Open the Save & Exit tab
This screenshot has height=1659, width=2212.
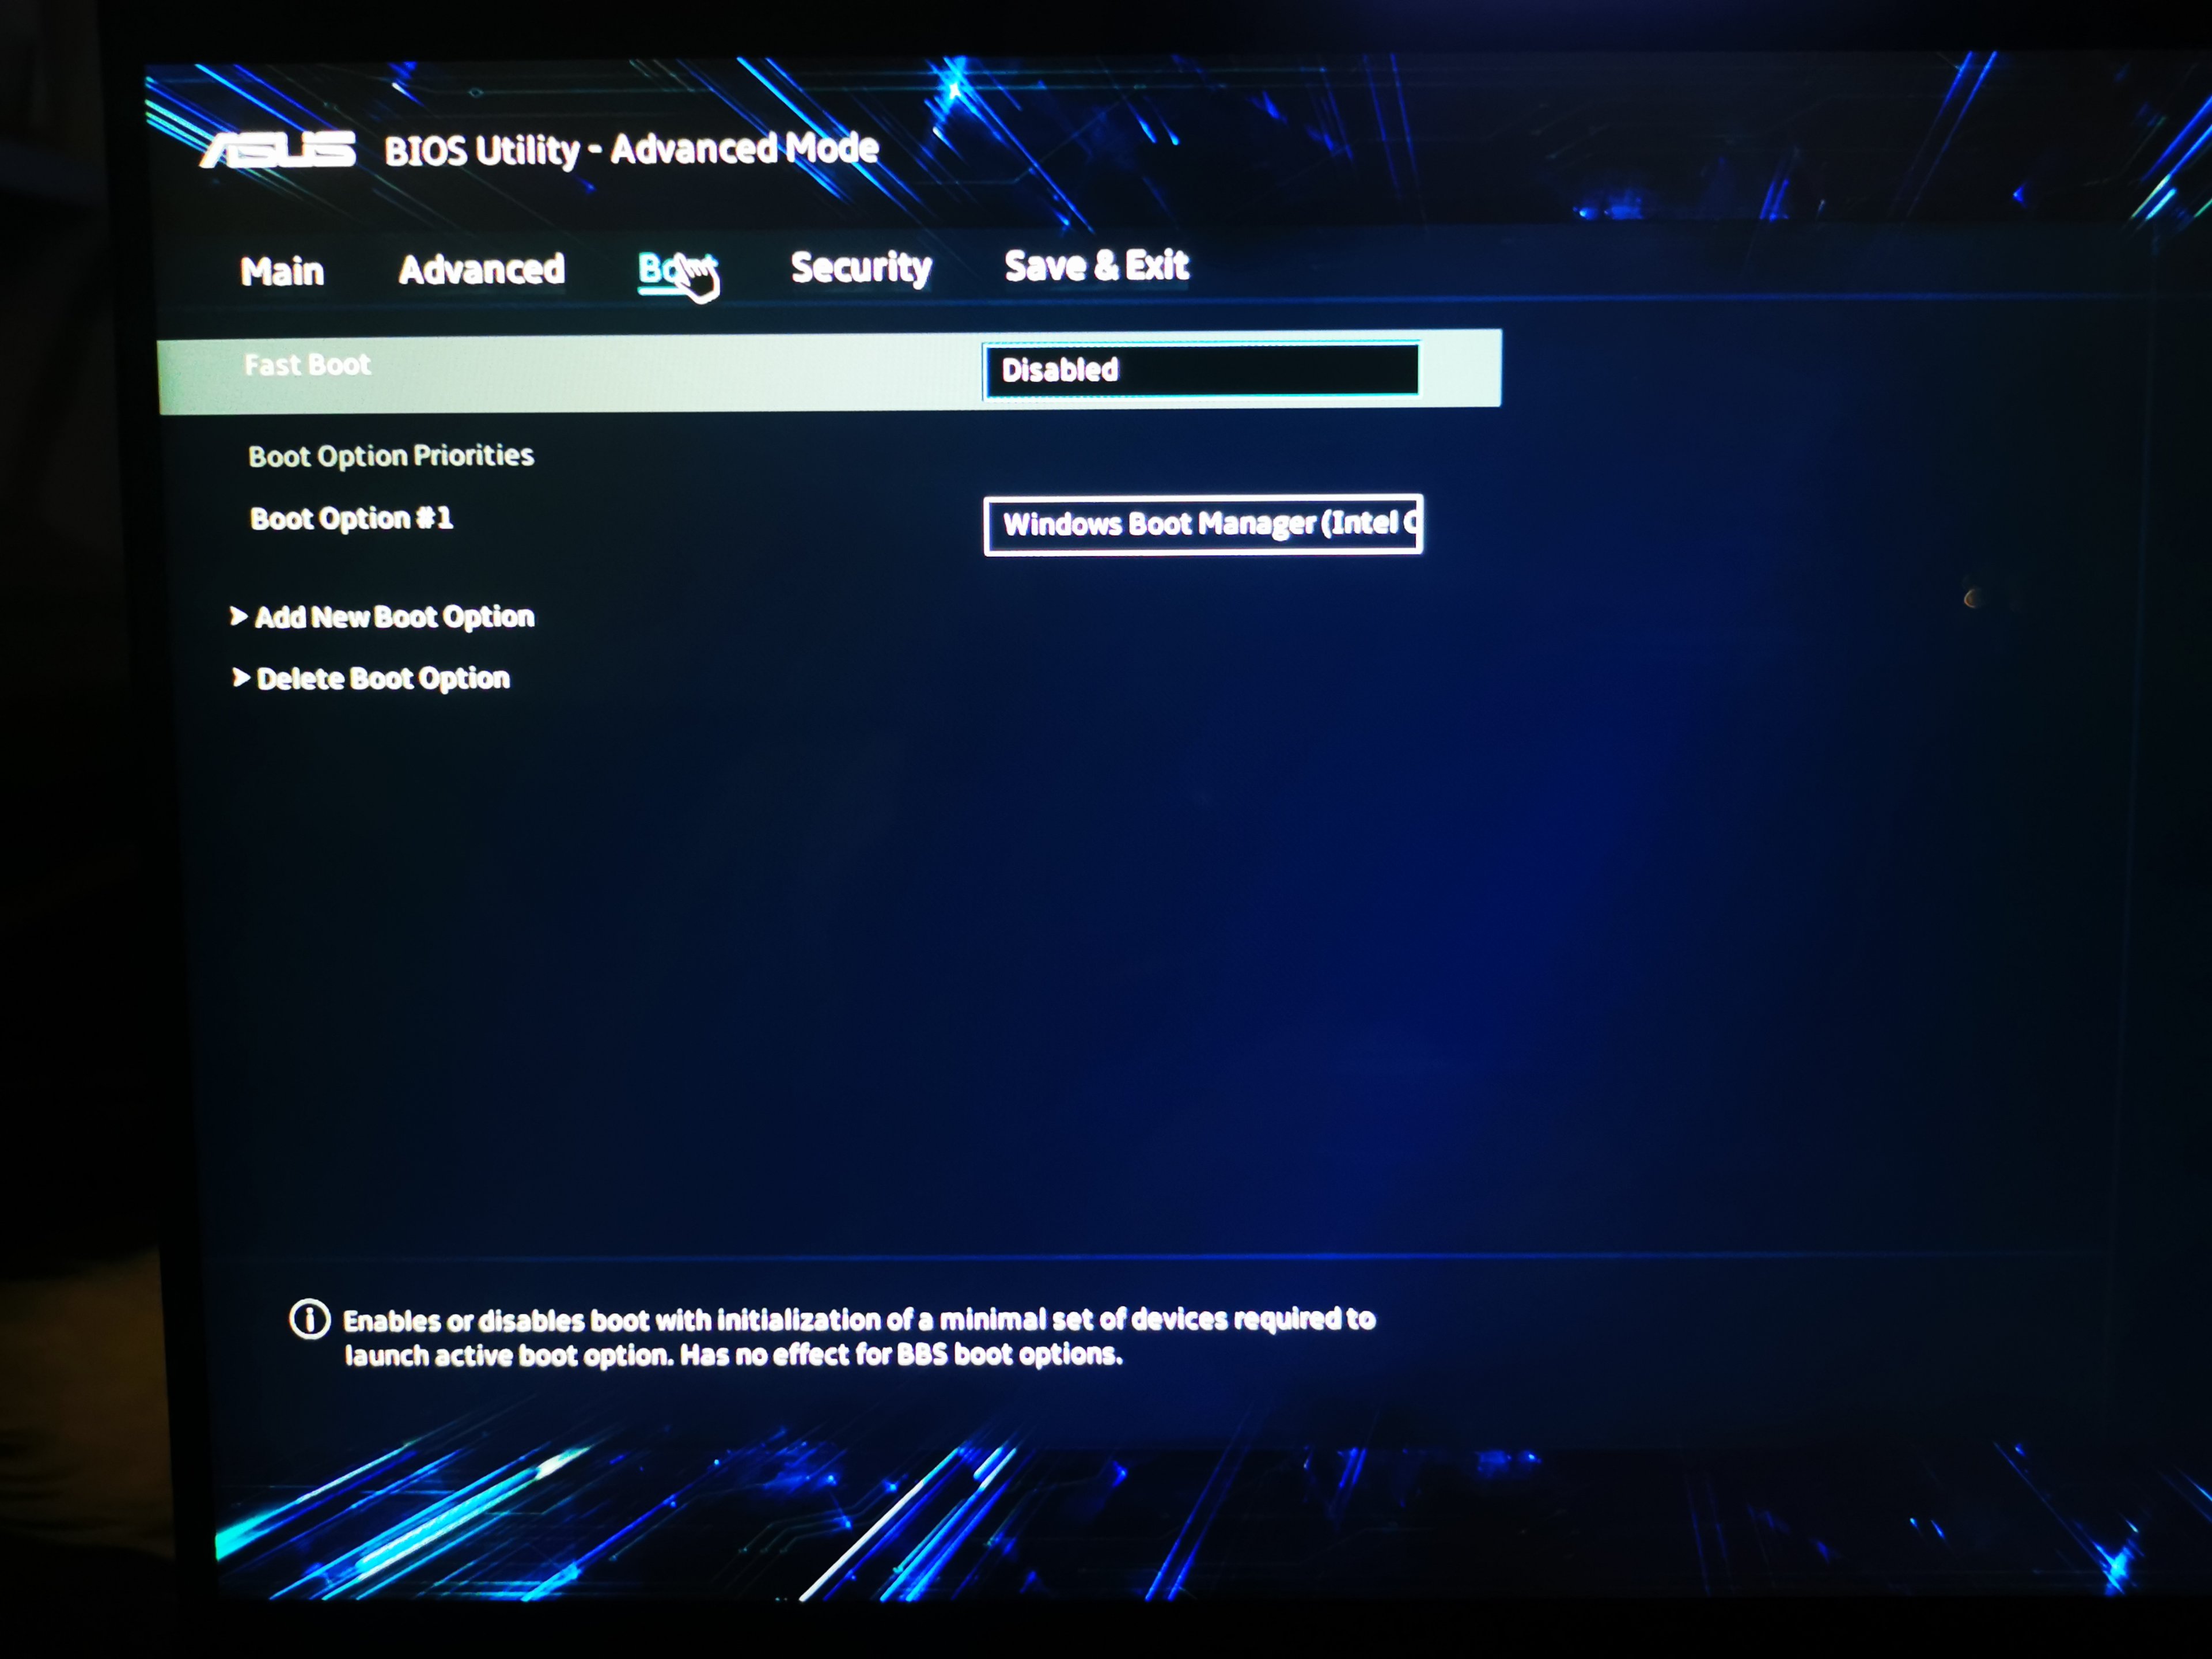pos(1096,266)
